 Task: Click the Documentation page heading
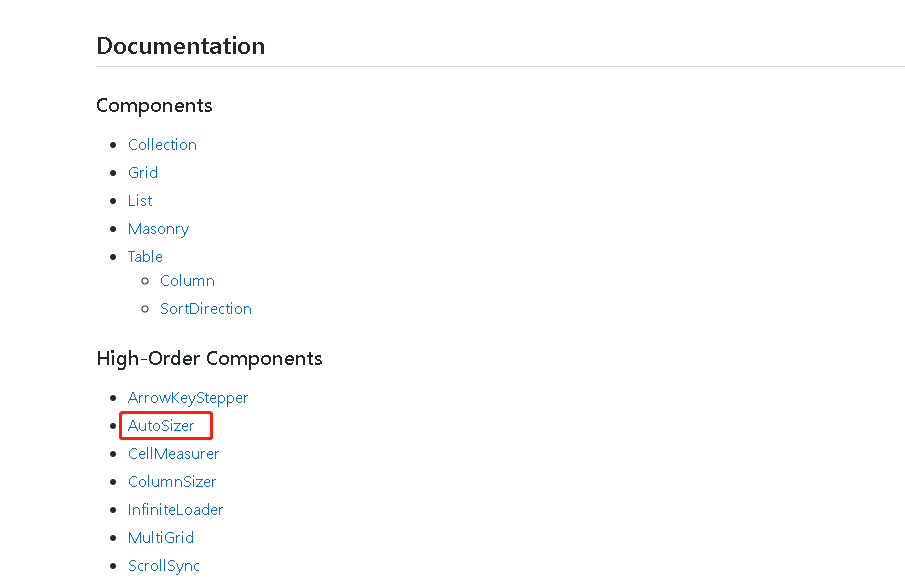click(180, 46)
